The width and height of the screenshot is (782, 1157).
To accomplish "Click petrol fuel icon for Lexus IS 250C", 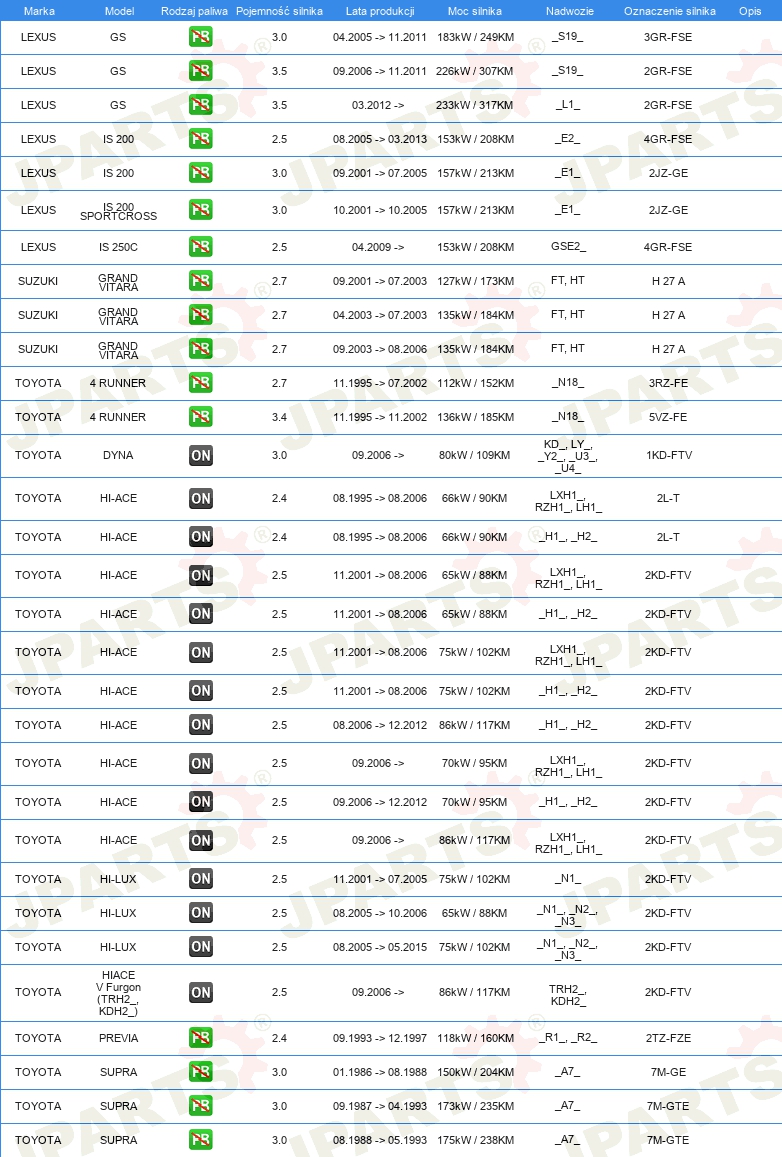I will [x=201, y=247].
